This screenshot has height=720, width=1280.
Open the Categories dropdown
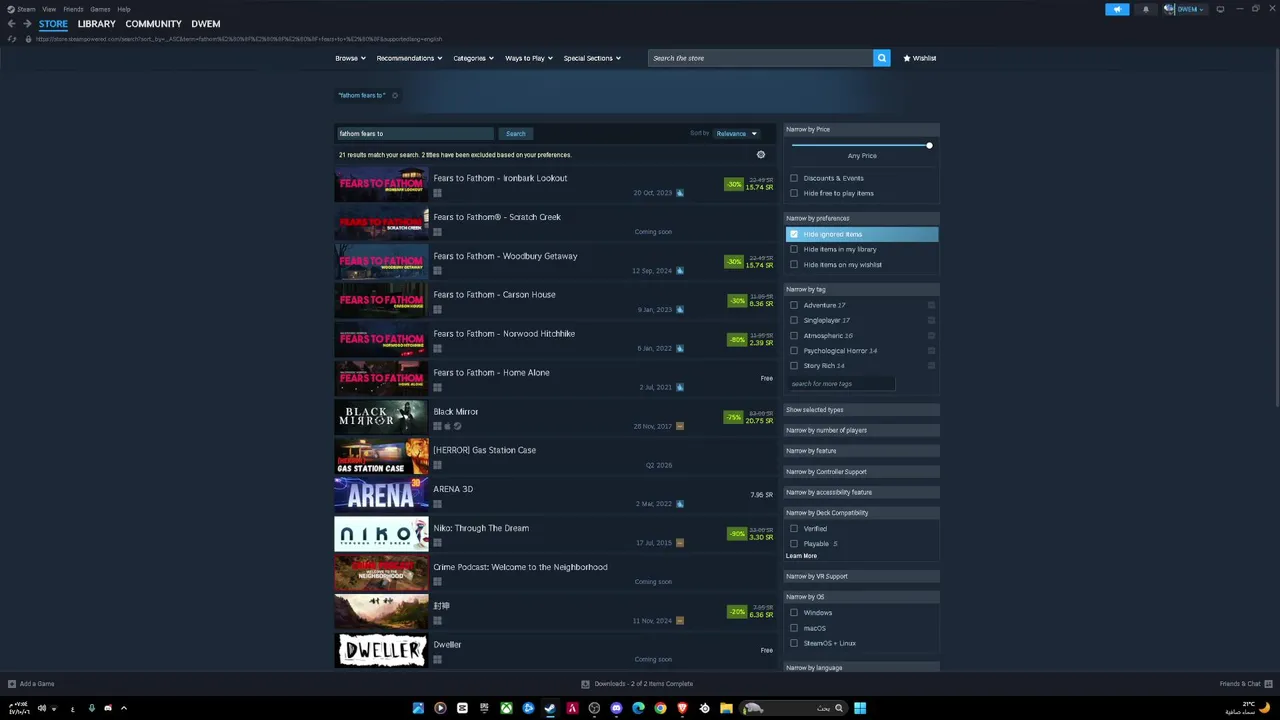(x=473, y=58)
